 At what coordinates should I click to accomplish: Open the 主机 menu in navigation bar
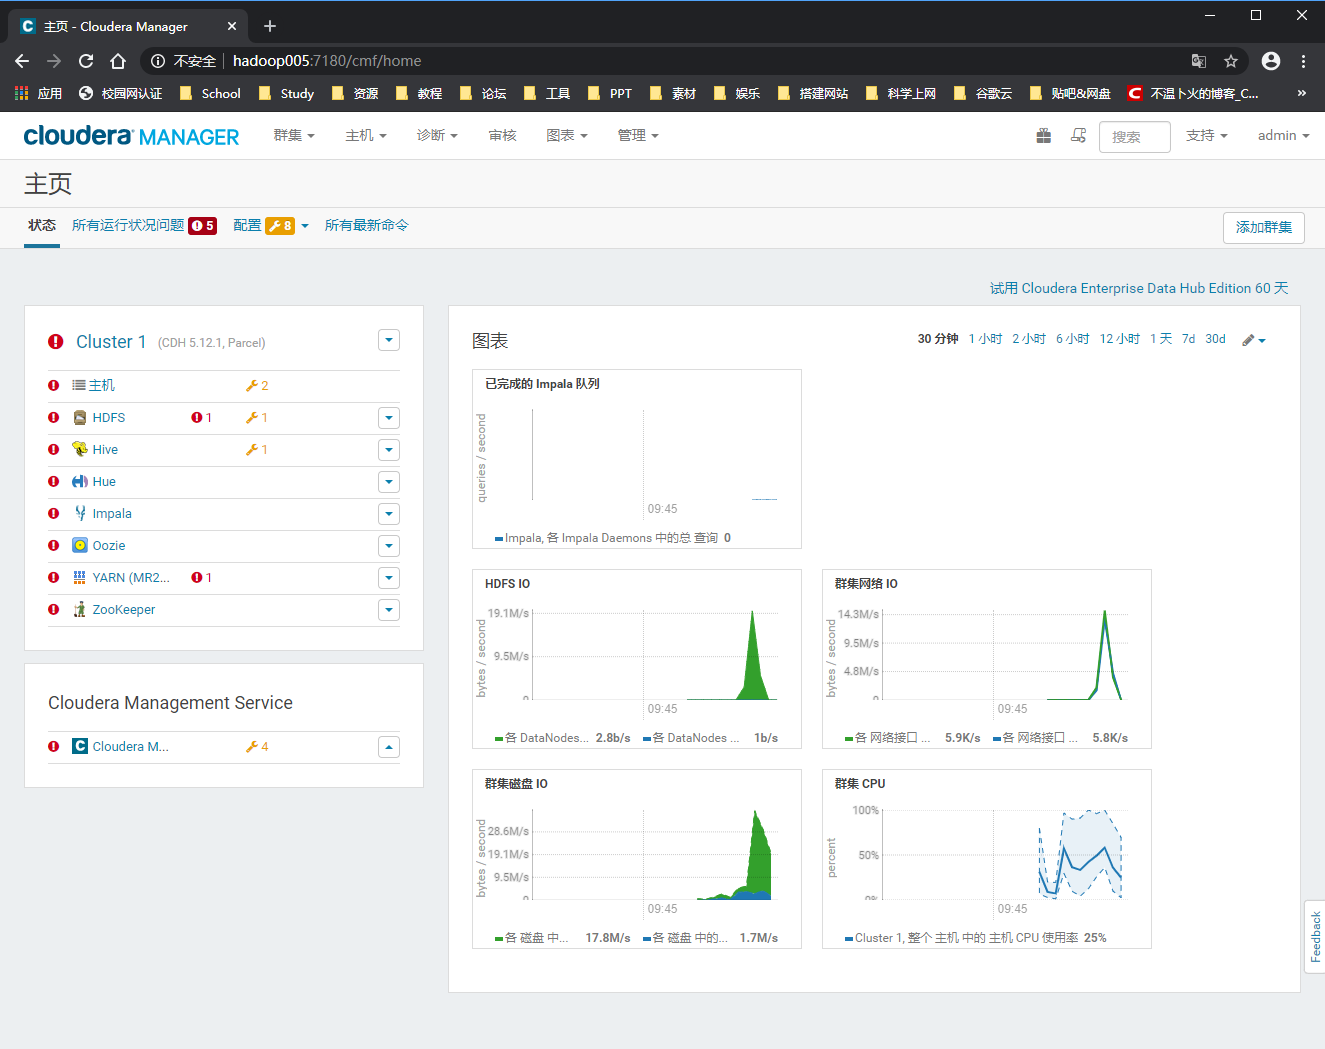click(x=366, y=136)
